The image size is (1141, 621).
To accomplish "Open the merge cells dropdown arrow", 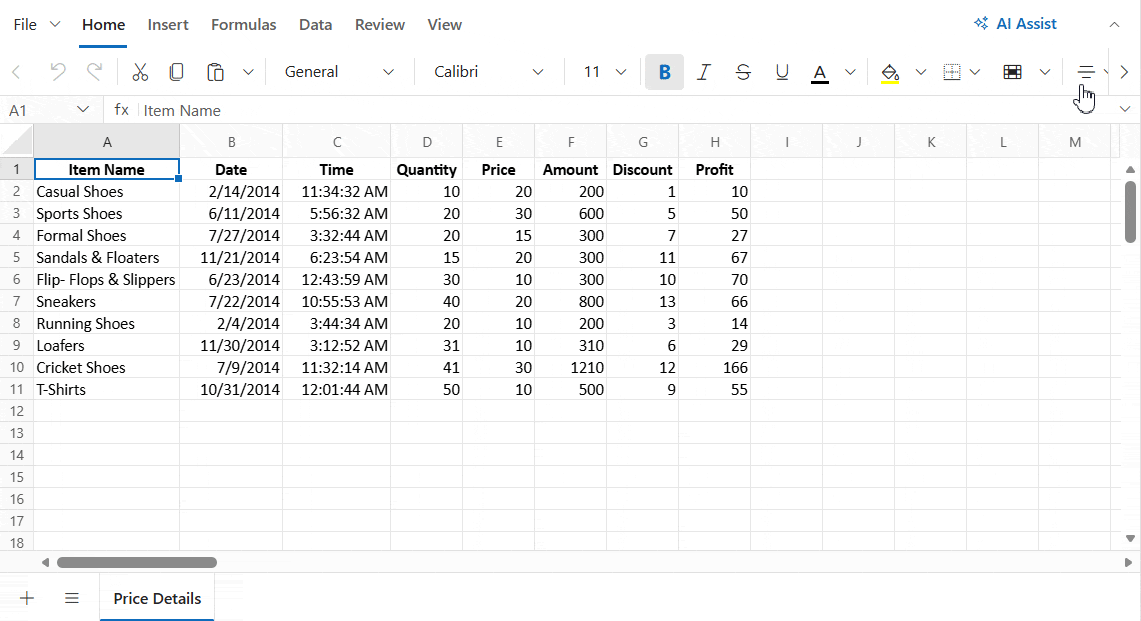I will click(x=1045, y=72).
